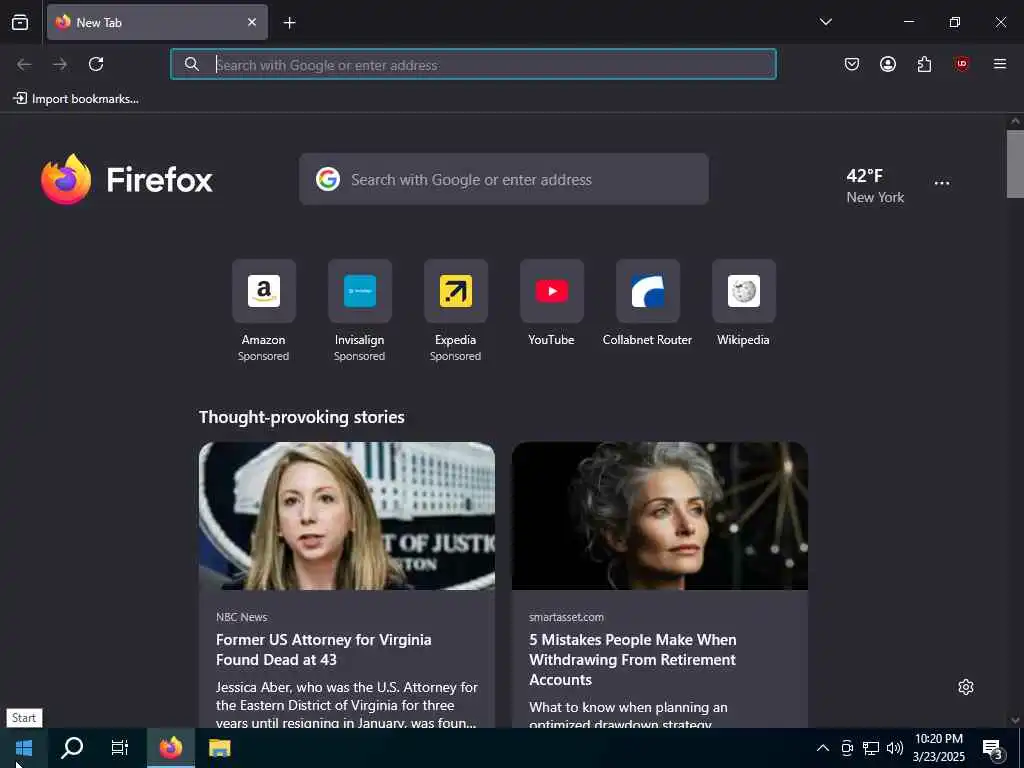Click Import bookmarks… in bookmarks toolbar
Image resolution: width=1024 pixels, height=768 pixels.
[x=76, y=99]
